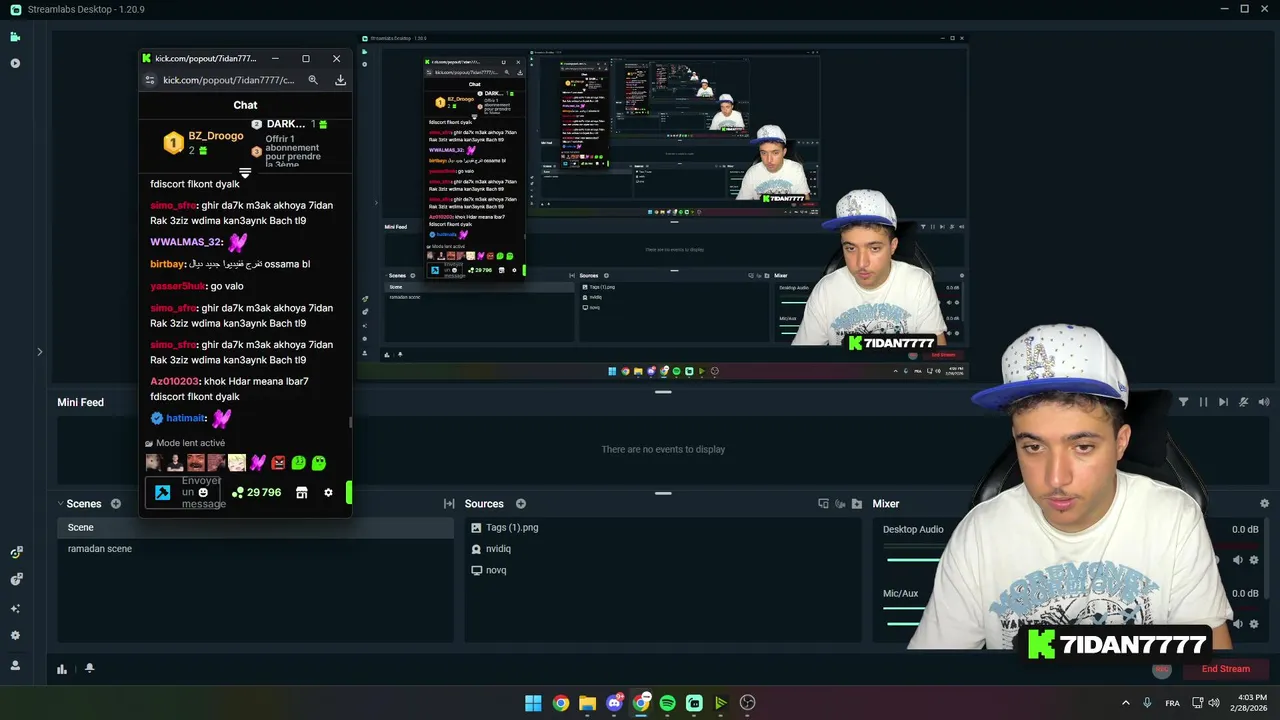Image resolution: width=1280 pixels, height=720 pixels.
Task: Open Mixer advanced audio settings gear
Action: click(x=1264, y=504)
